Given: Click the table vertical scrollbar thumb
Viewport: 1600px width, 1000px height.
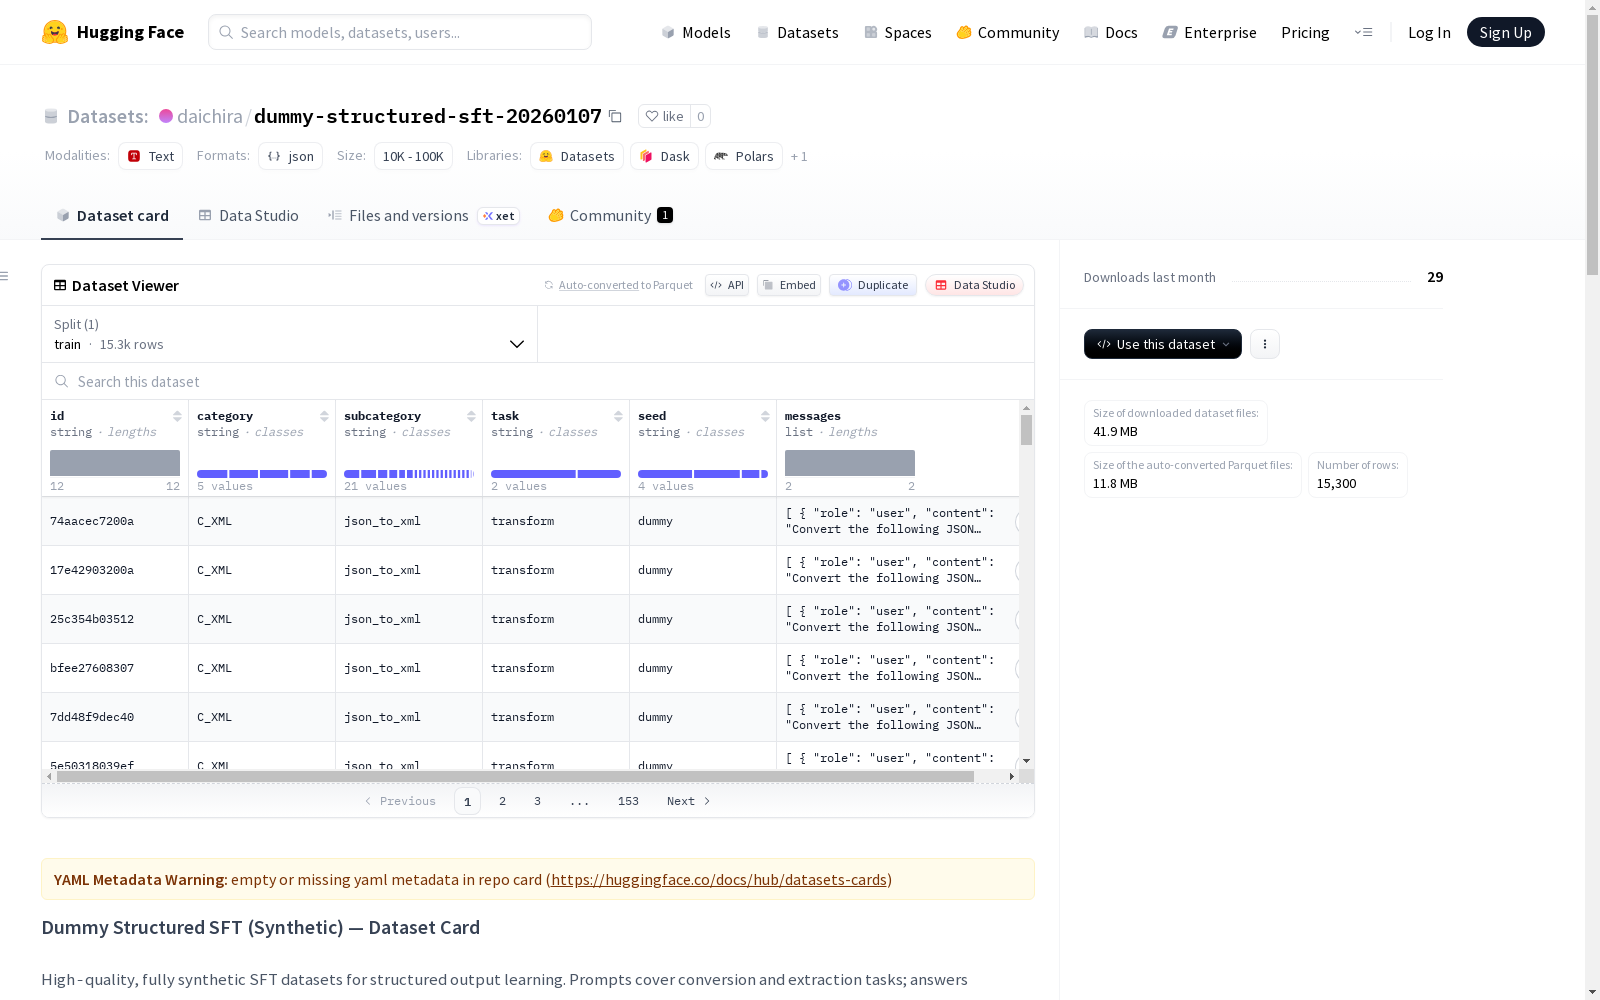Looking at the screenshot, I should [1026, 430].
